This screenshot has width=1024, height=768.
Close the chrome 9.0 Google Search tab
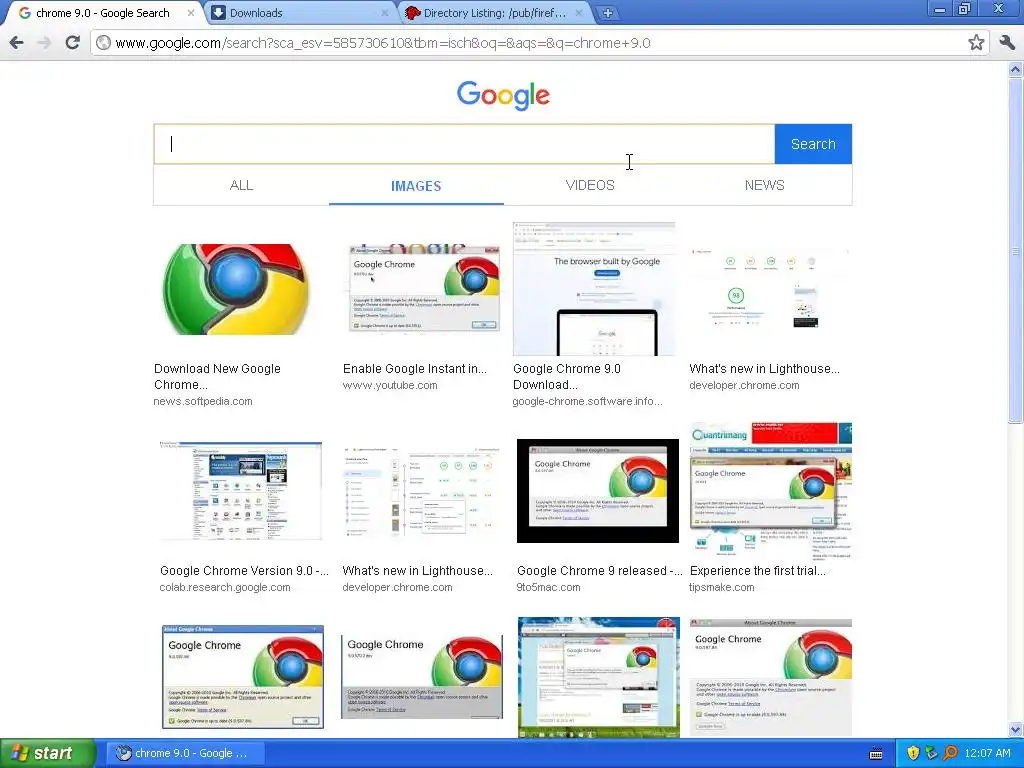pyautogui.click(x=191, y=13)
